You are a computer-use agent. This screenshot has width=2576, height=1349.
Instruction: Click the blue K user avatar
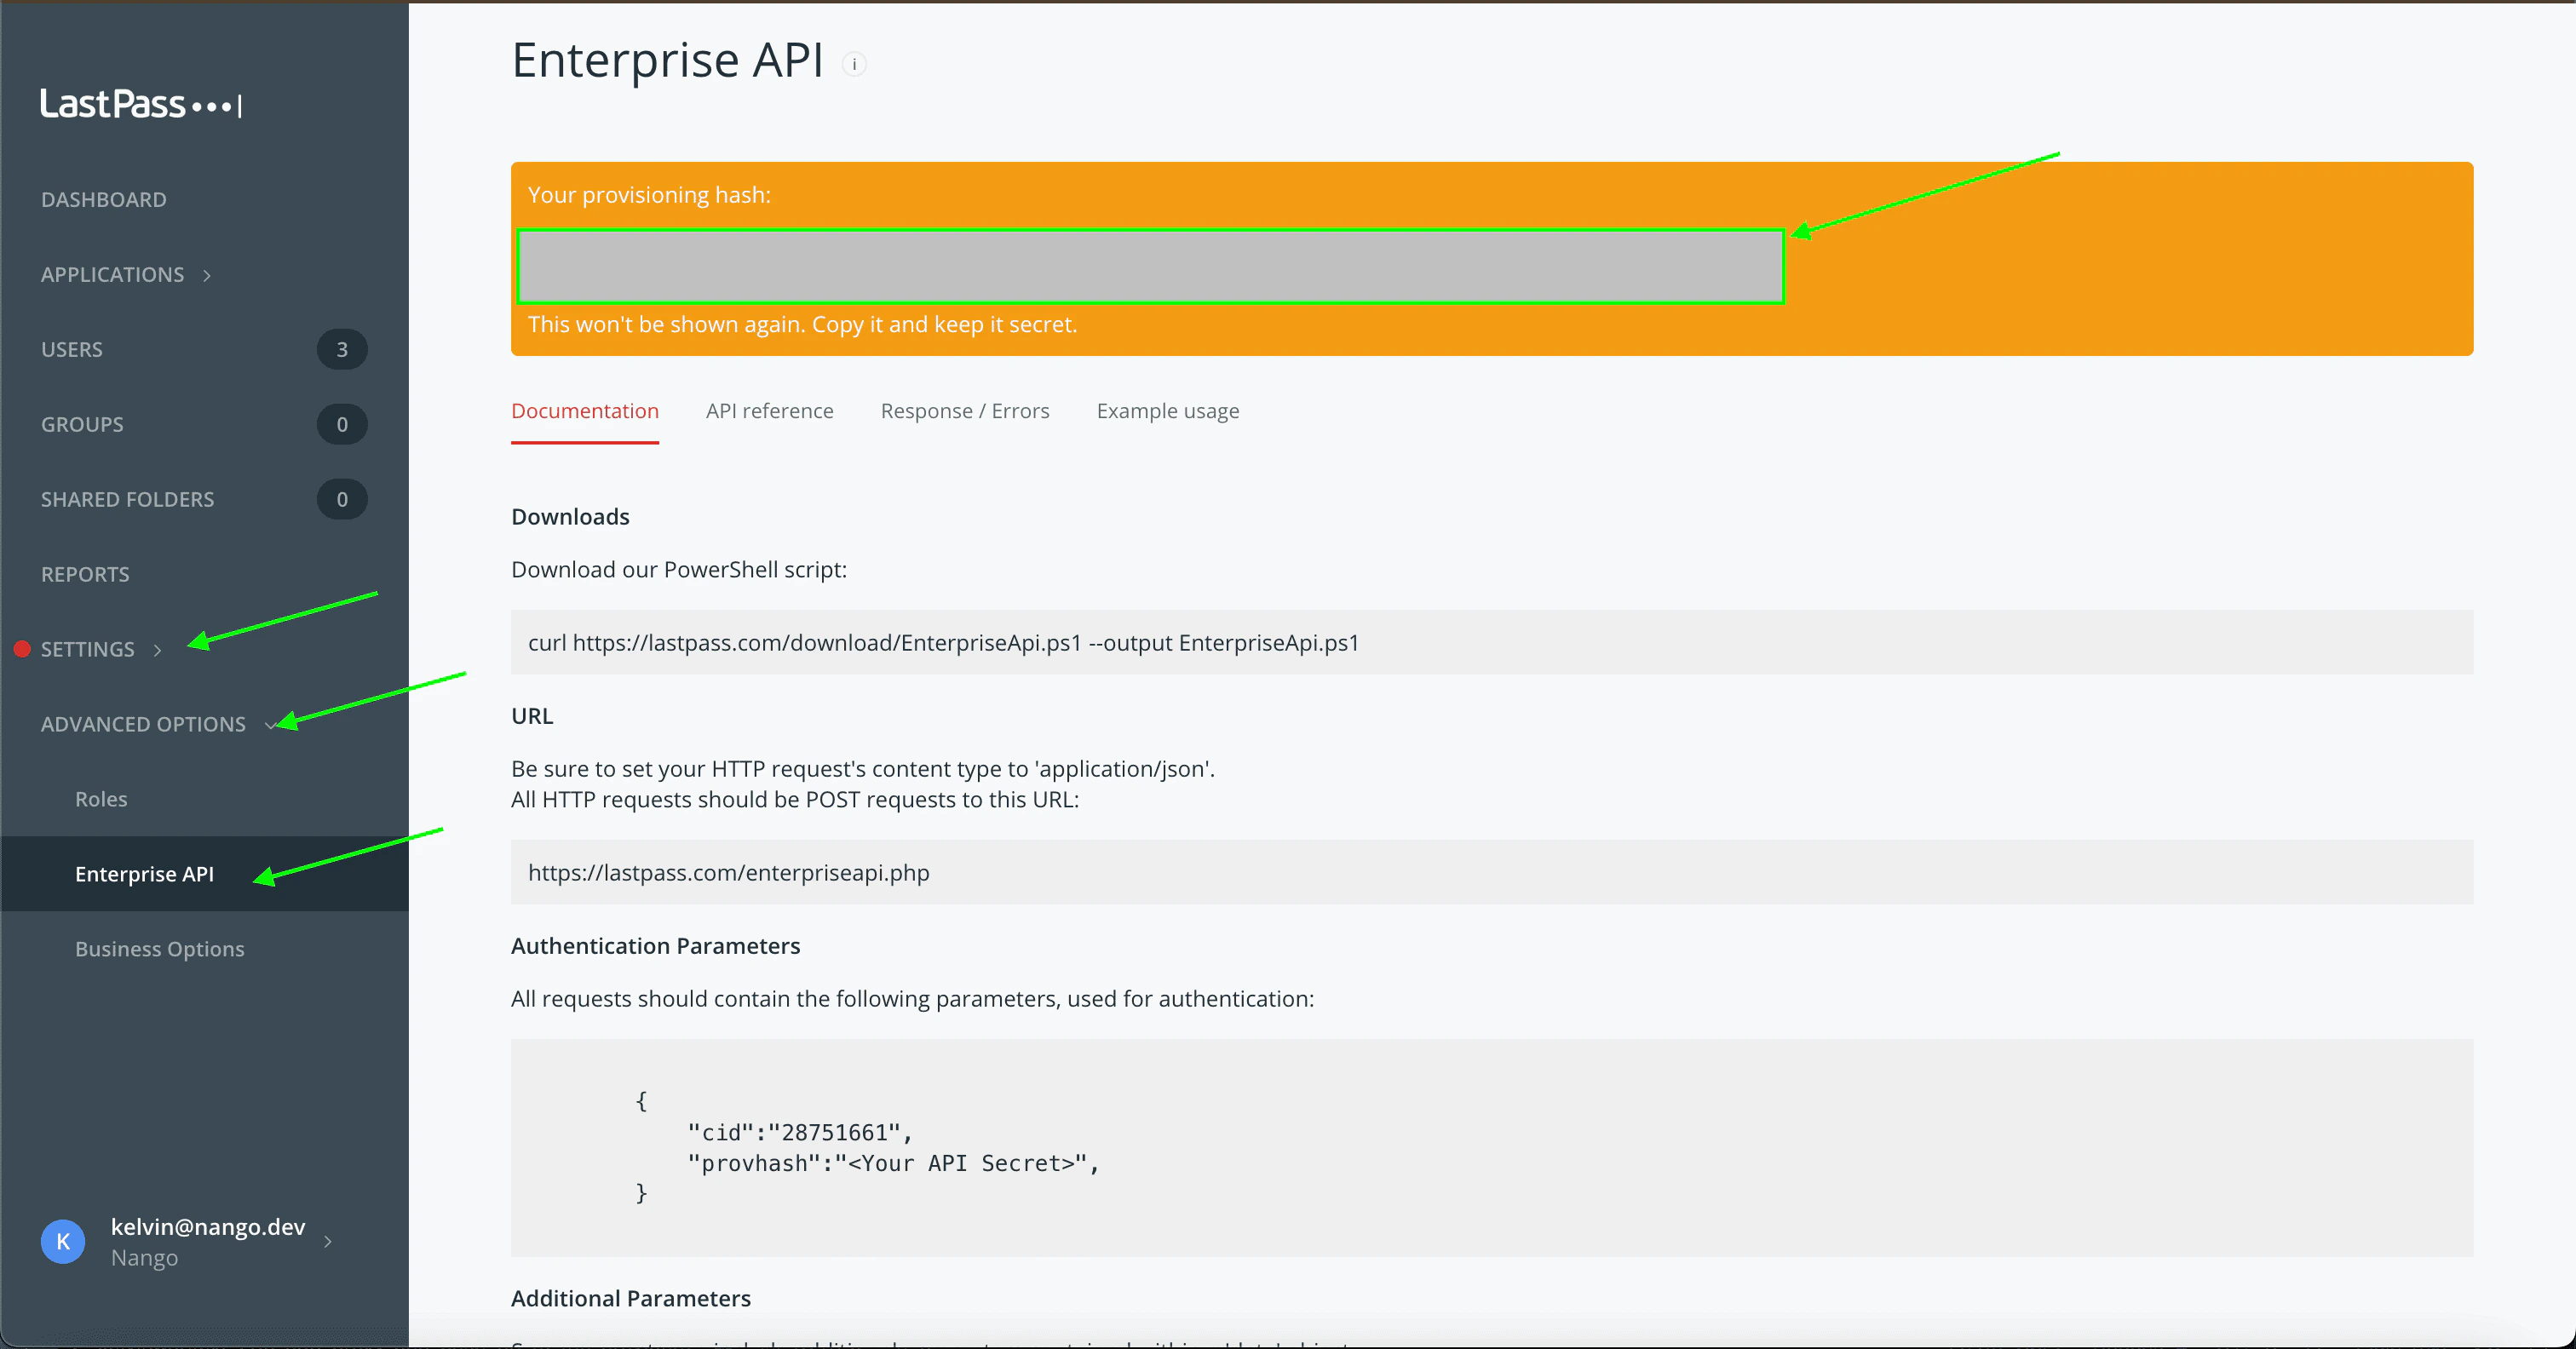(x=63, y=1241)
